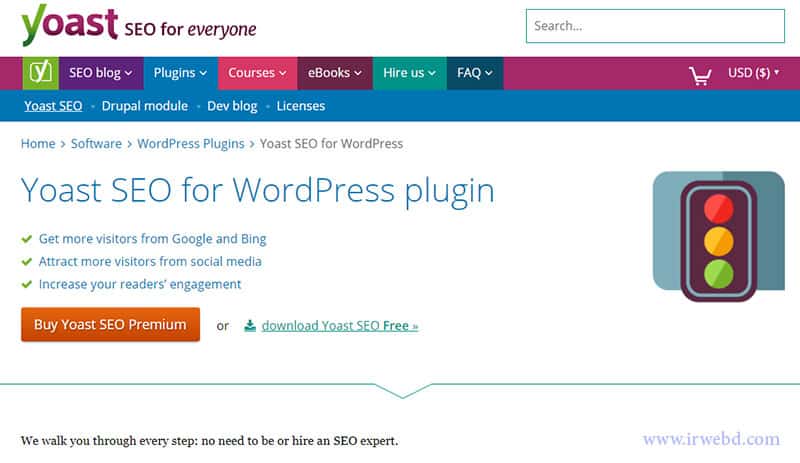Image resolution: width=800 pixels, height=463 pixels.
Task: Click the 'SEO for everyone' tagline
Action: pyautogui.click(x=190, y=29)
